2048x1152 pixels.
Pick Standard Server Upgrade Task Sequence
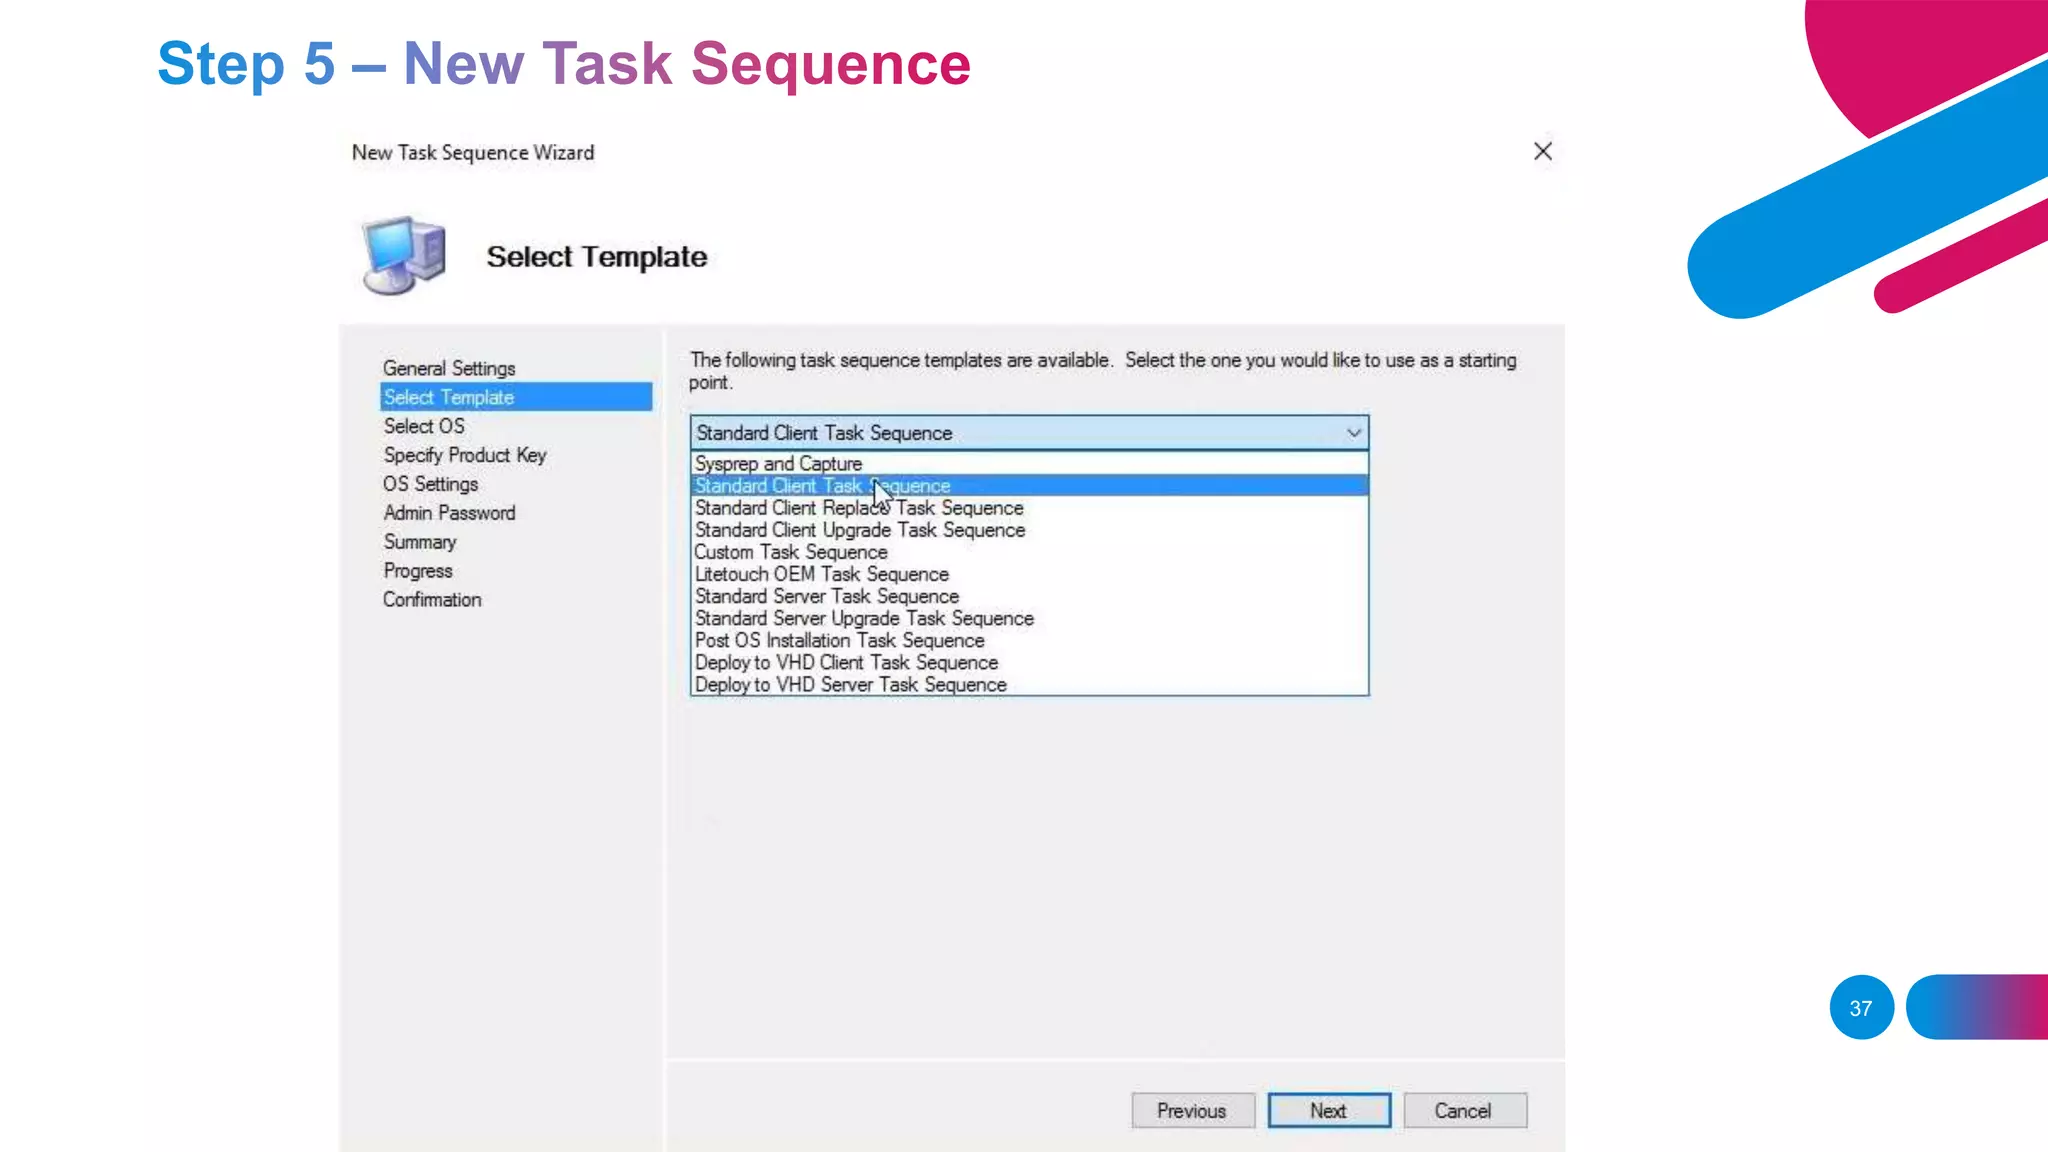[x=864, y=618]
